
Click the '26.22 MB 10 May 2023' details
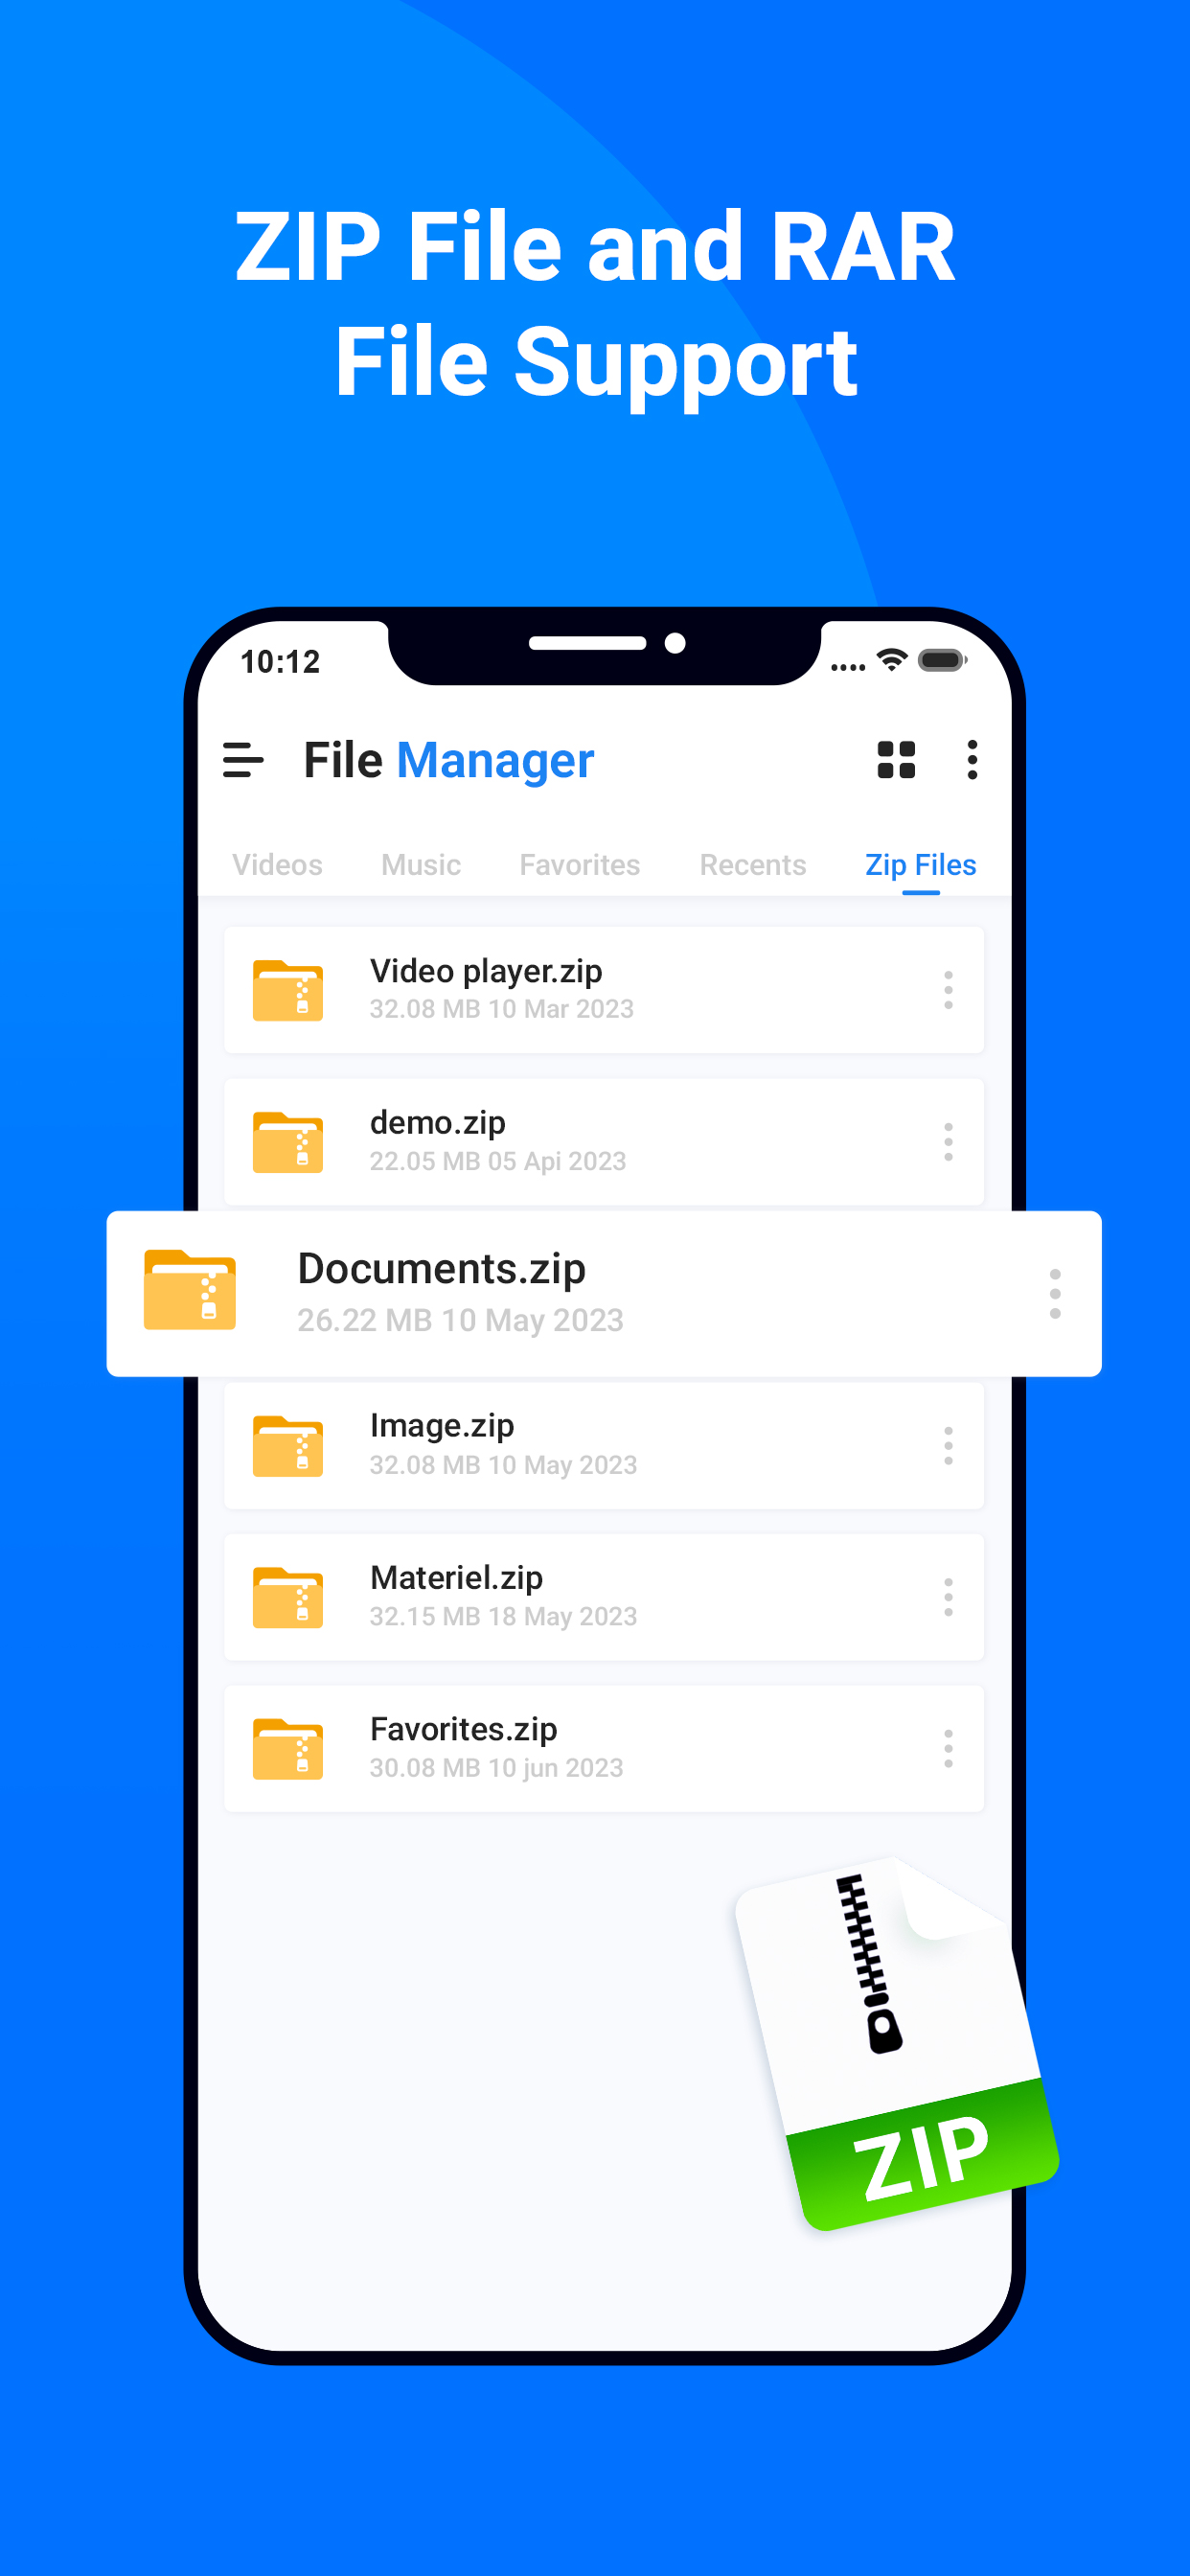coord(461,1321)
